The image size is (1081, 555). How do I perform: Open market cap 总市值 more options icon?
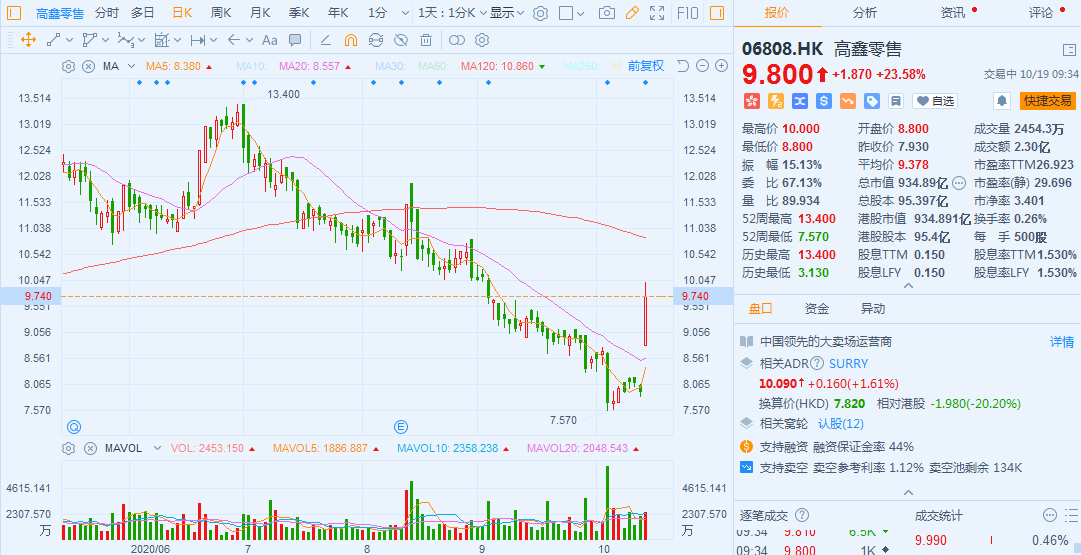(x=958, y=183)
